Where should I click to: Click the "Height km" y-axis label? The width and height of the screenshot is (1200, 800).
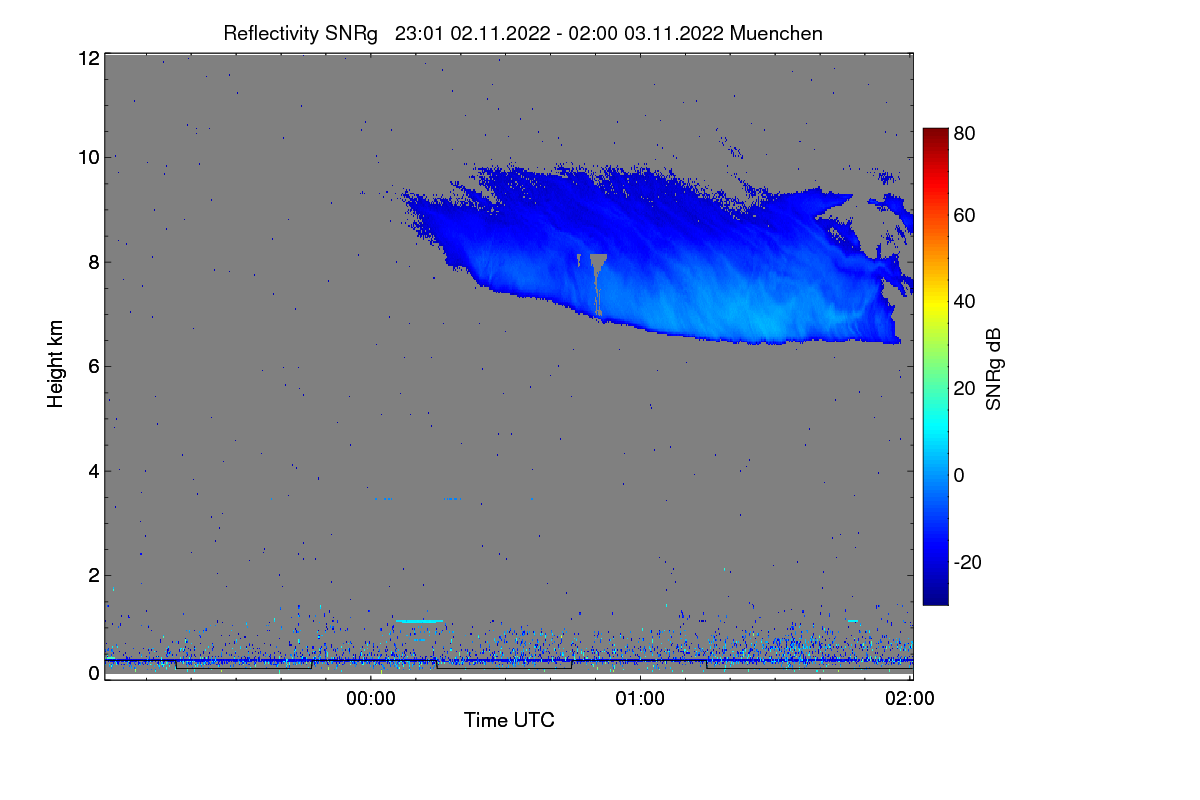click(x=56, y=363)
